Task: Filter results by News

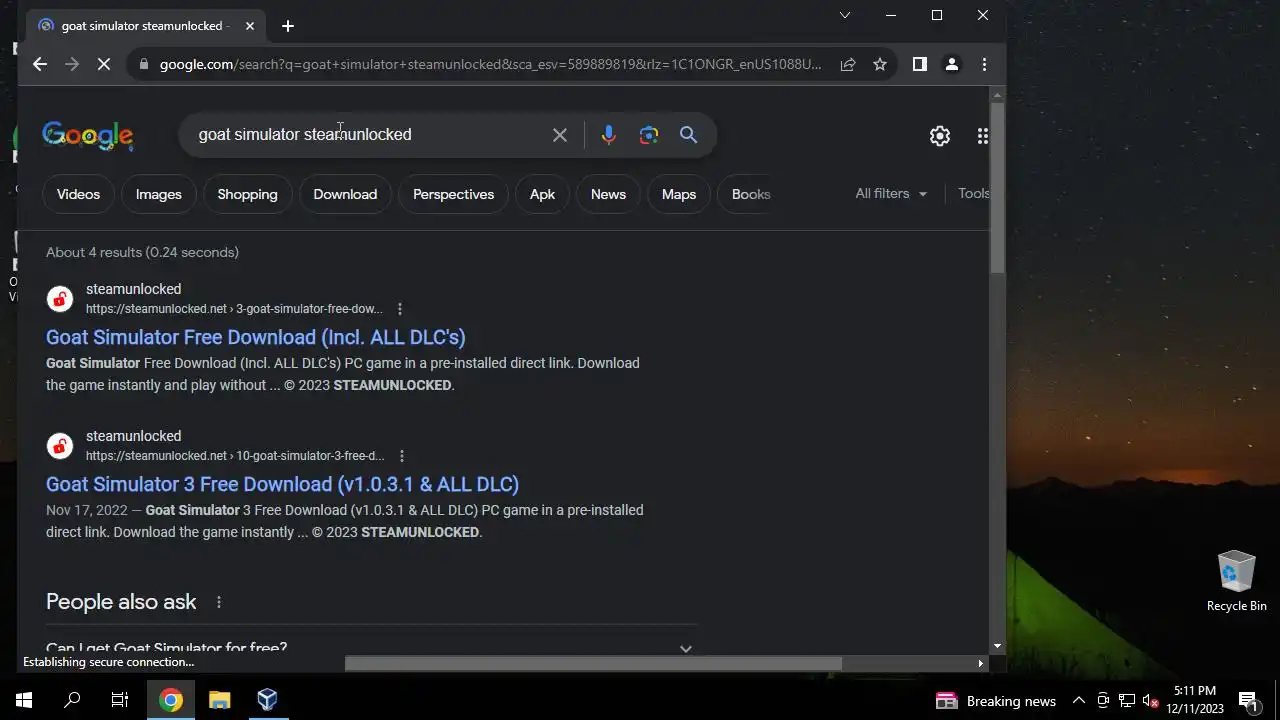Action: 608,194
